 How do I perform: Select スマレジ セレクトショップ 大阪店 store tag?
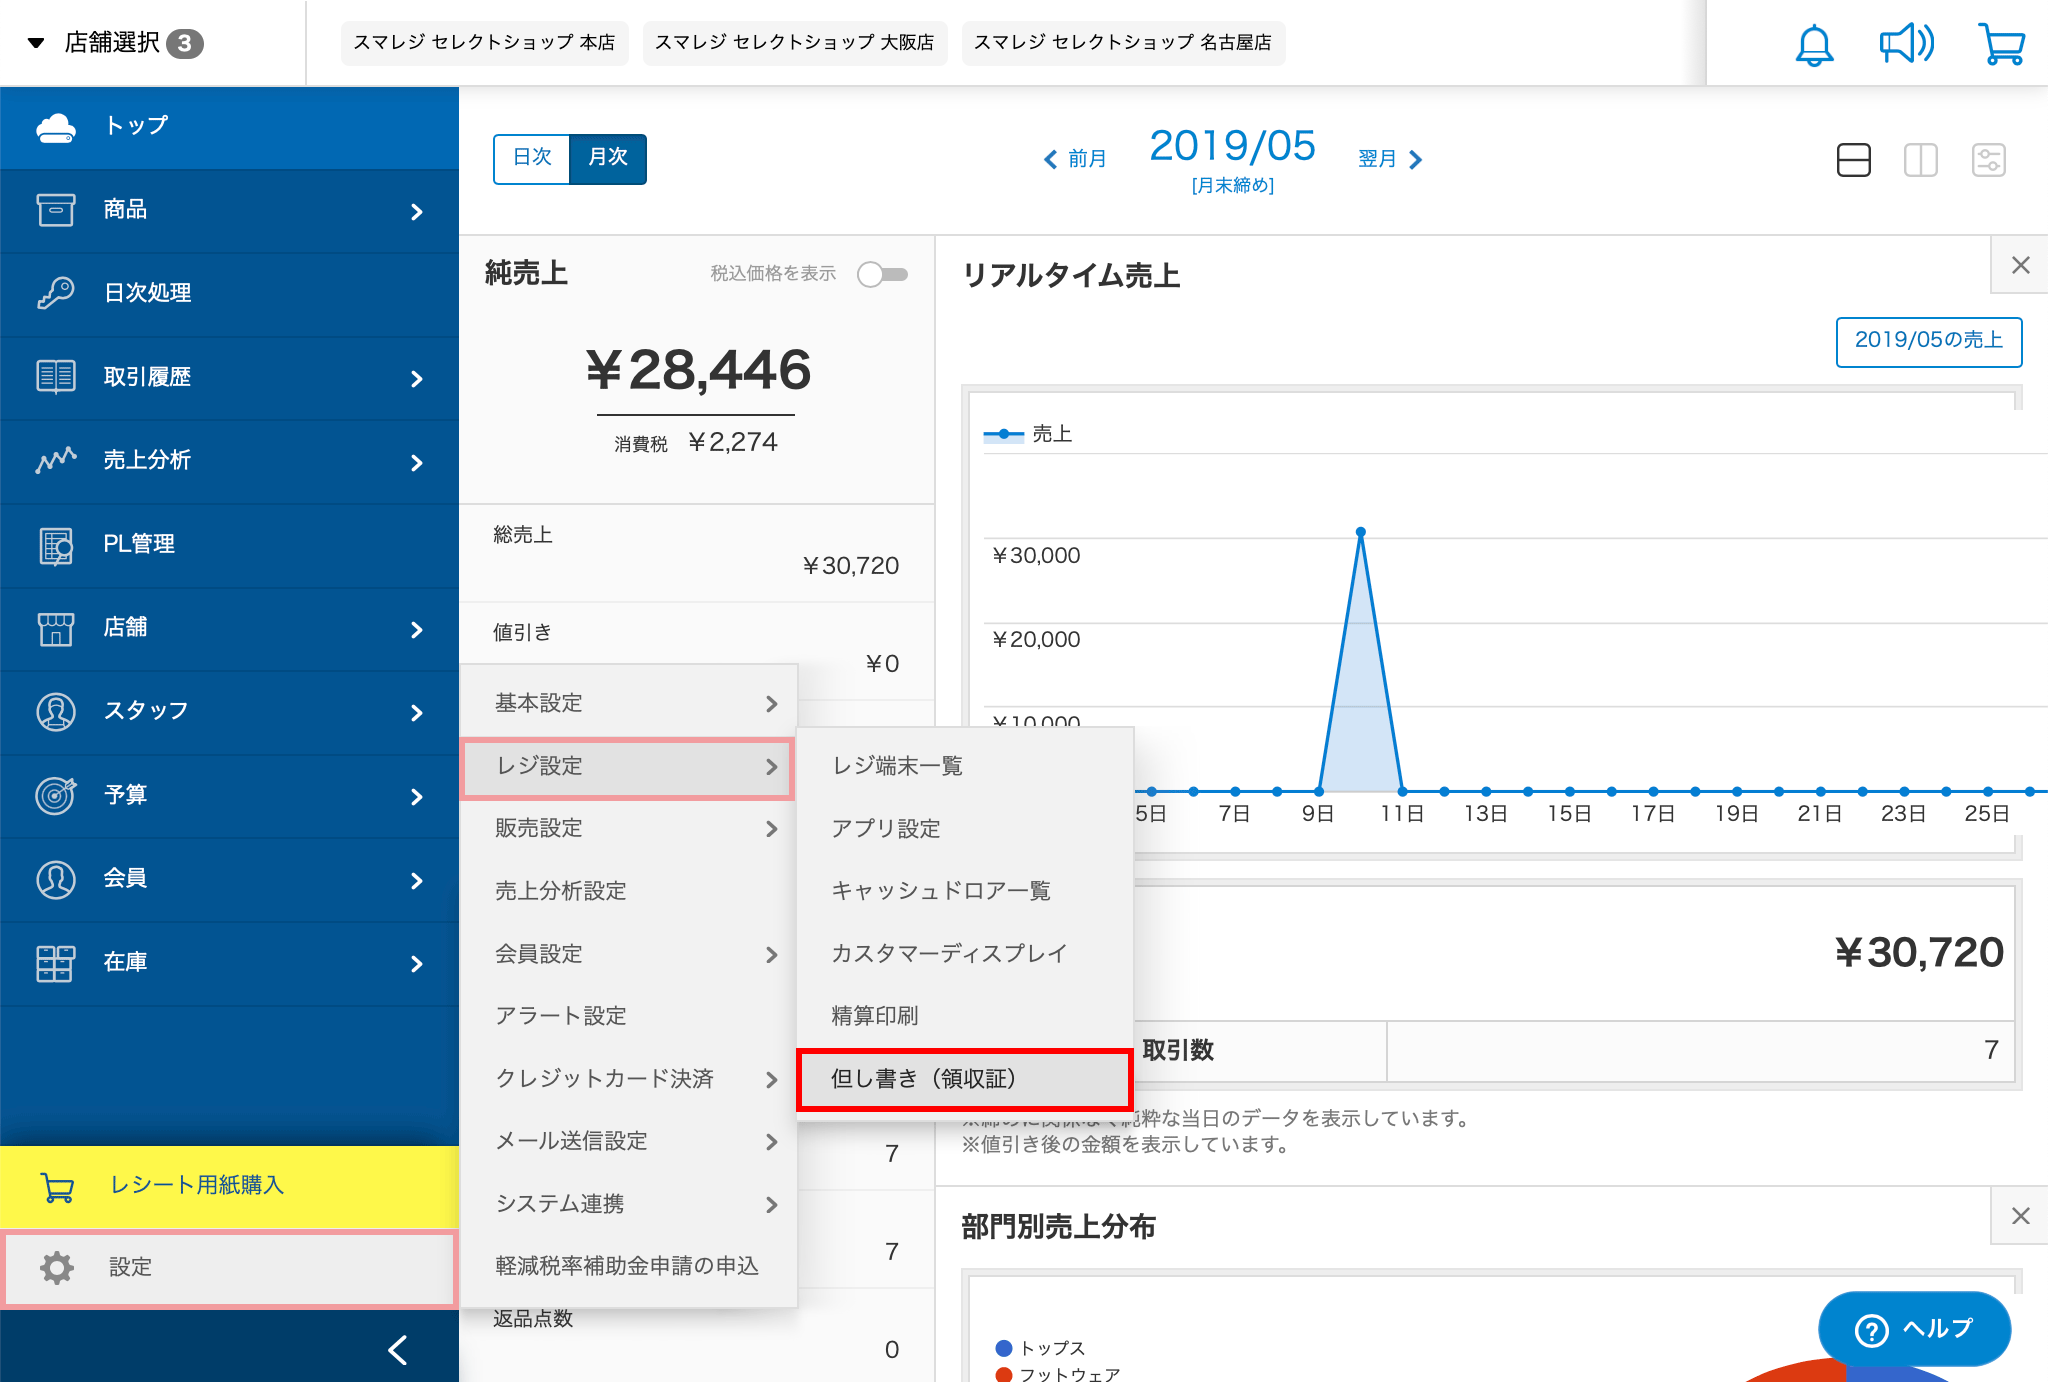click(794, 42)
